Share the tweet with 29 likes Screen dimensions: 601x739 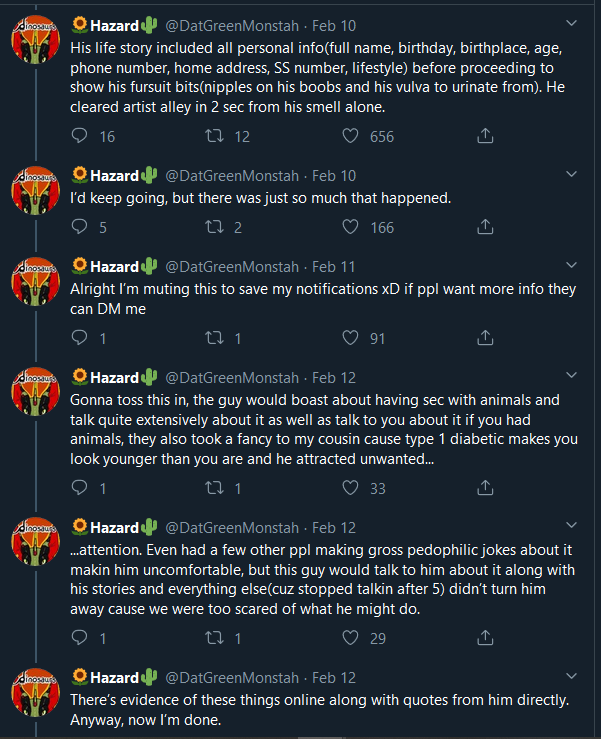tap(485, 638)
